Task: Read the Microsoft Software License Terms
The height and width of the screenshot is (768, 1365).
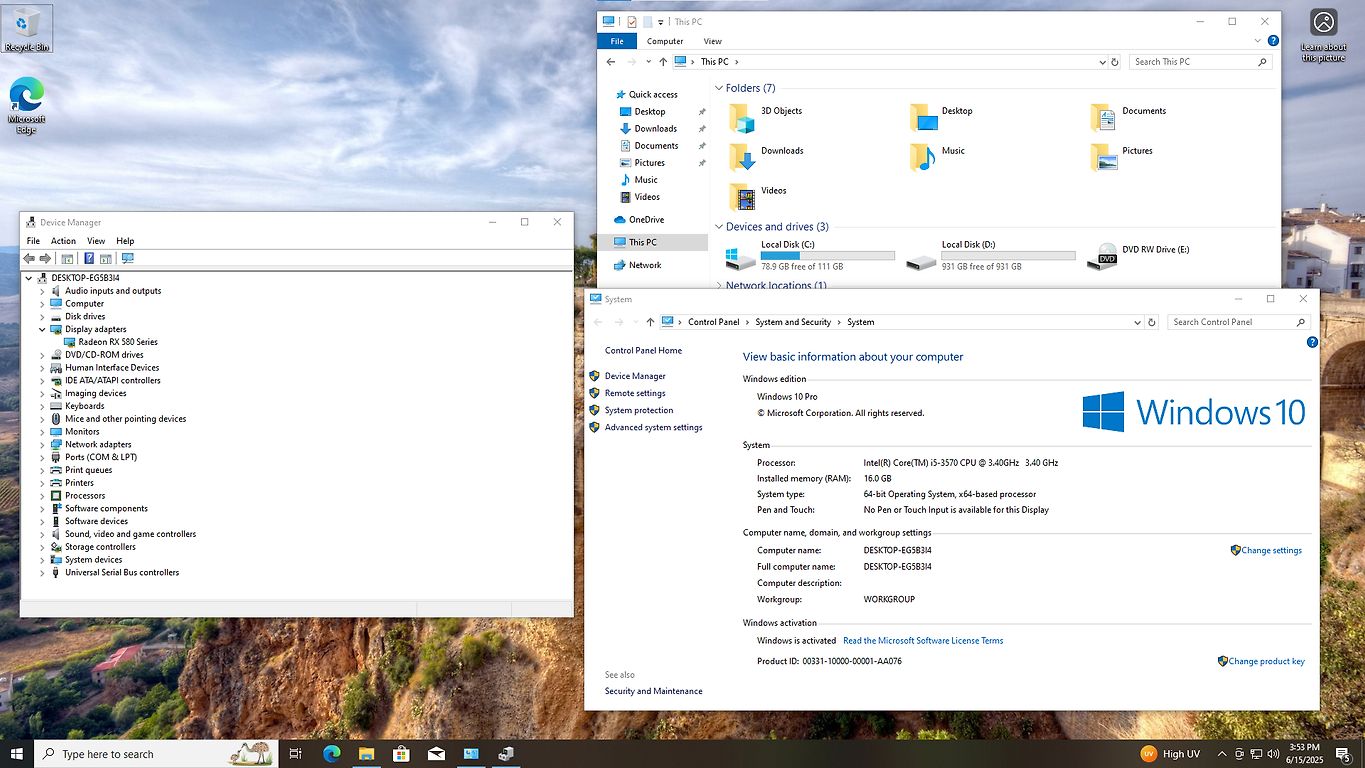Action: 923,640
